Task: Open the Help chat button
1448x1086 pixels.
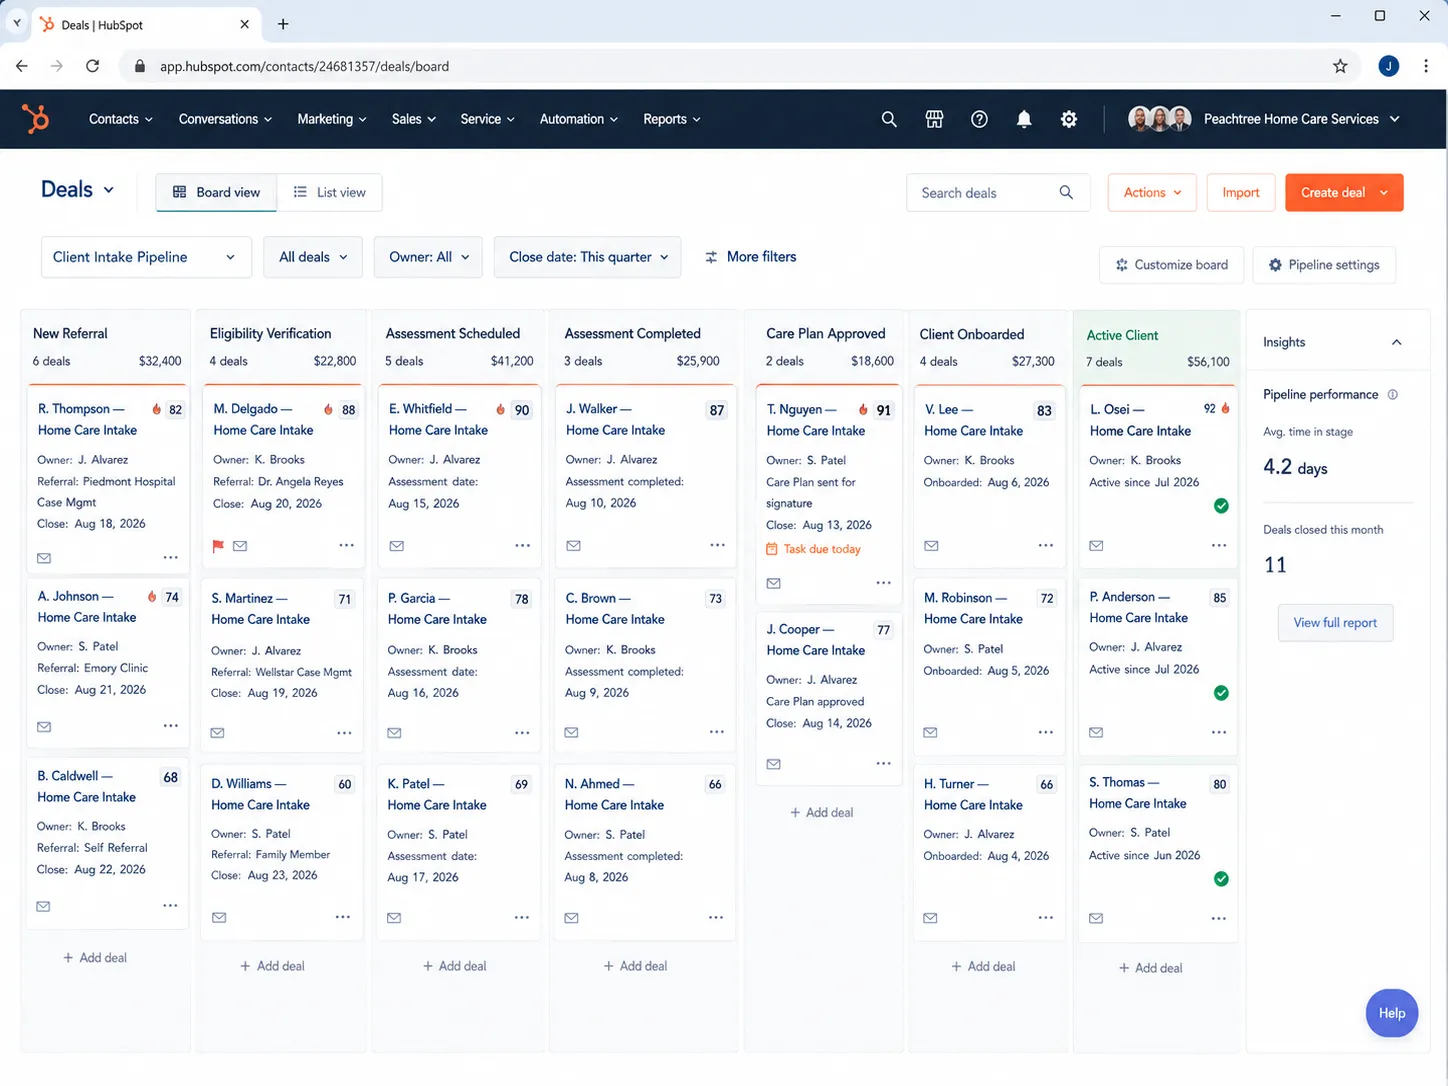Action: pos(1392,1013)
